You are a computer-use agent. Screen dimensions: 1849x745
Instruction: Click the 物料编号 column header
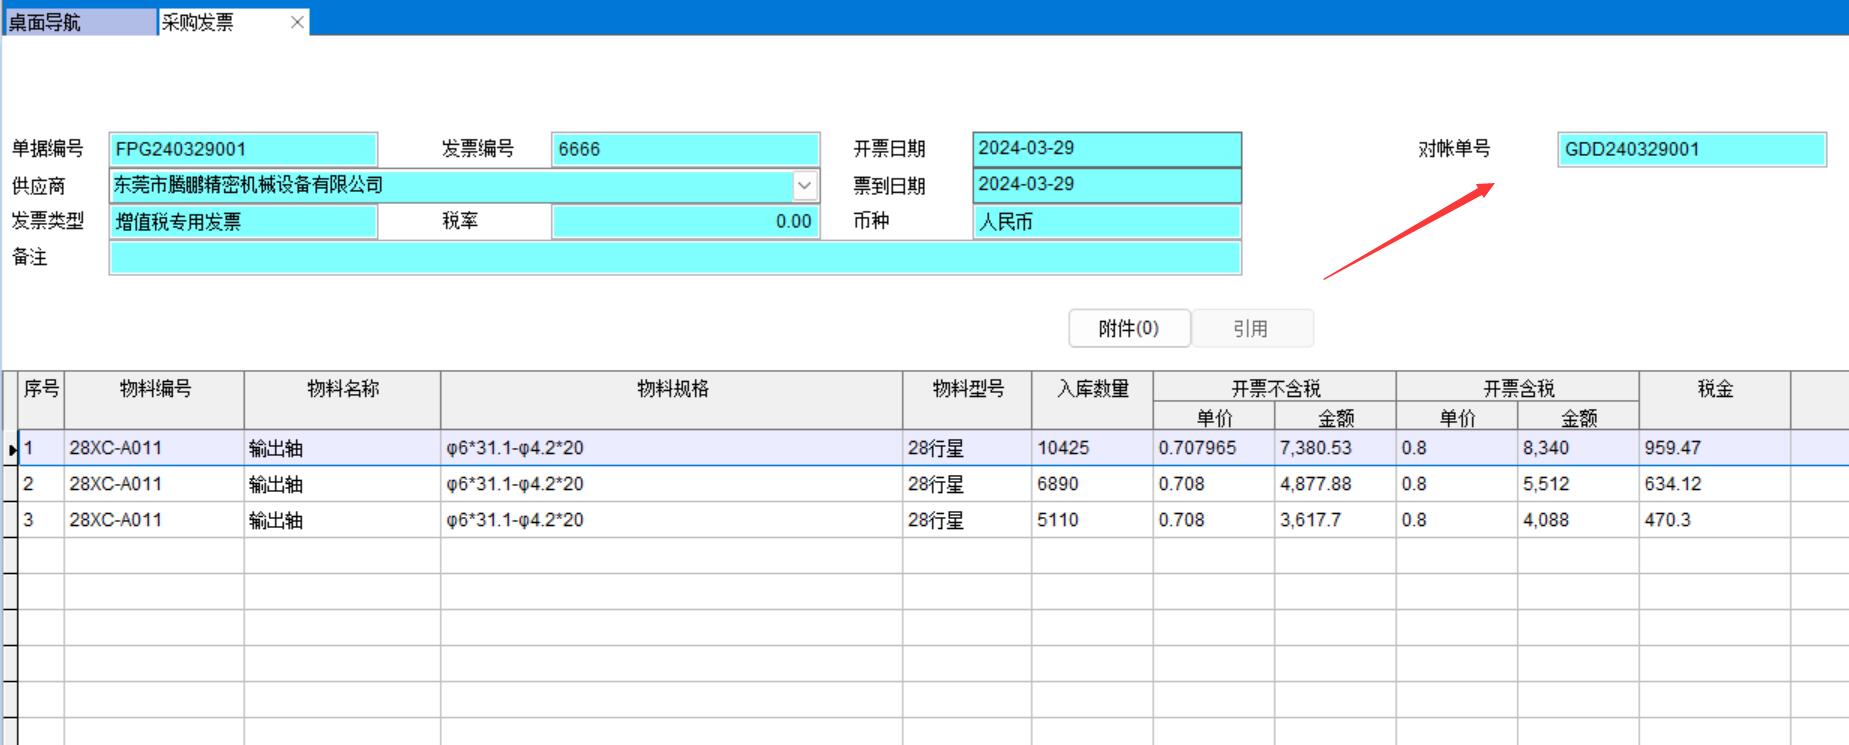[x=154, y=390]
